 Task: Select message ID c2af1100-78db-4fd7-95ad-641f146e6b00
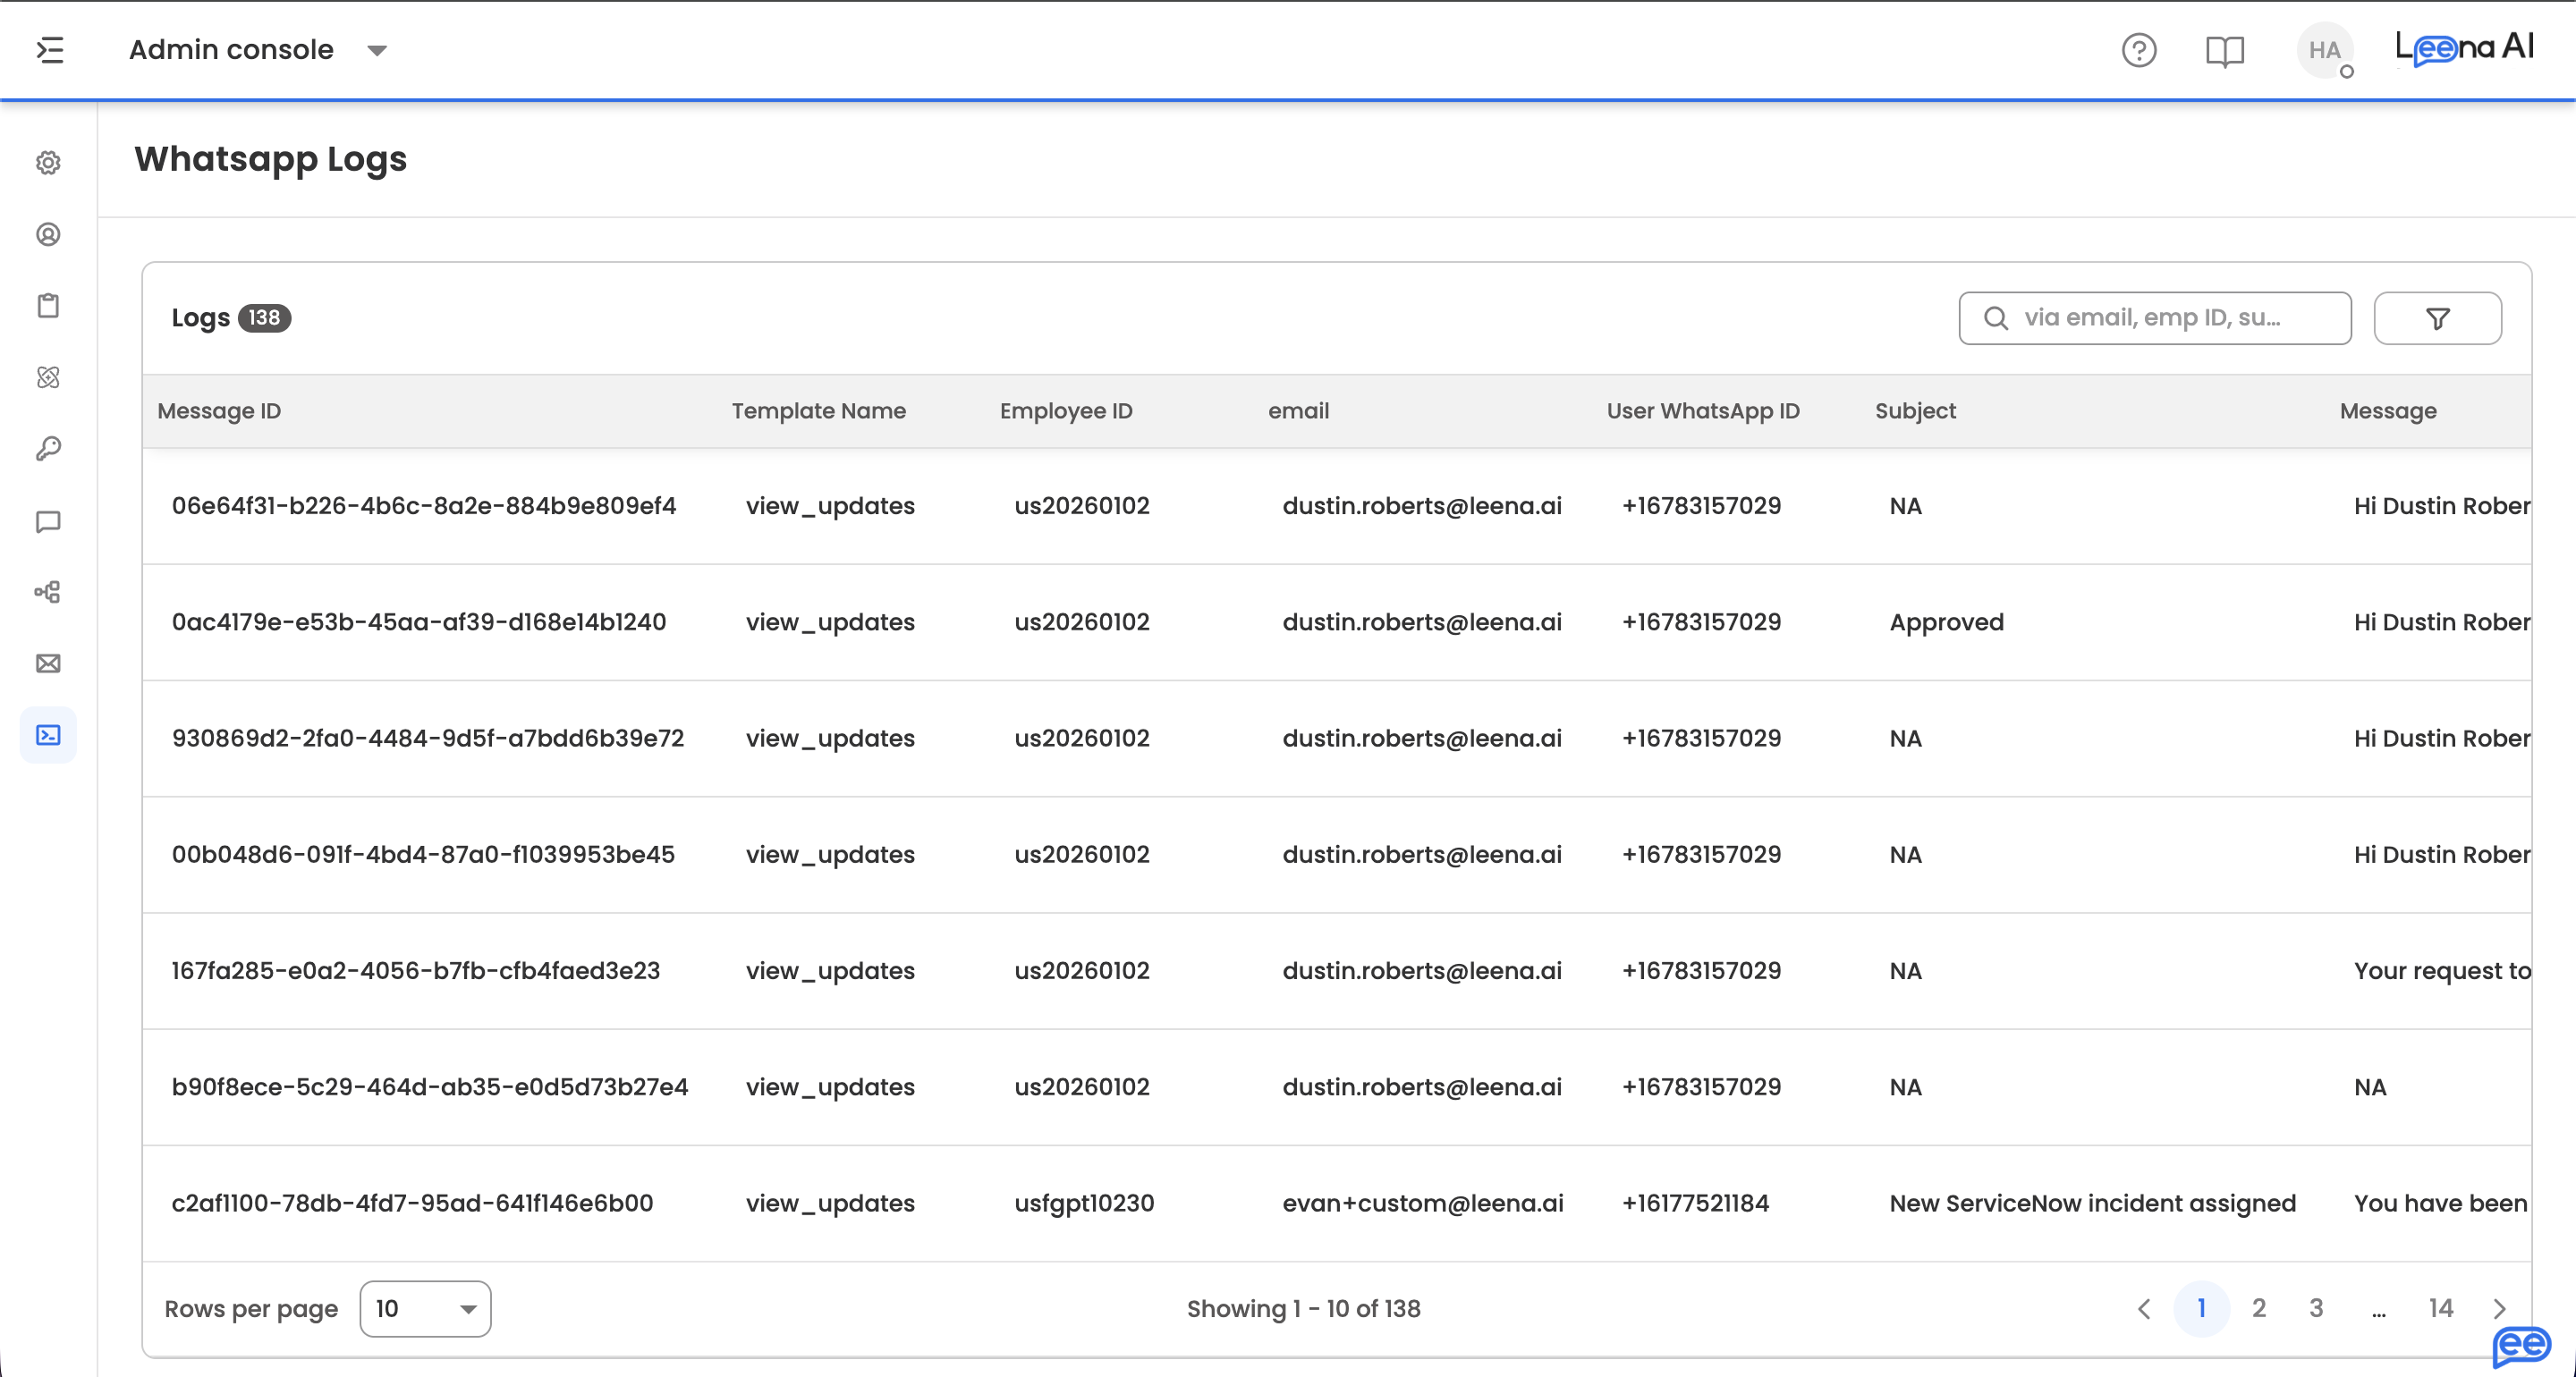[x=412, y=1203]
